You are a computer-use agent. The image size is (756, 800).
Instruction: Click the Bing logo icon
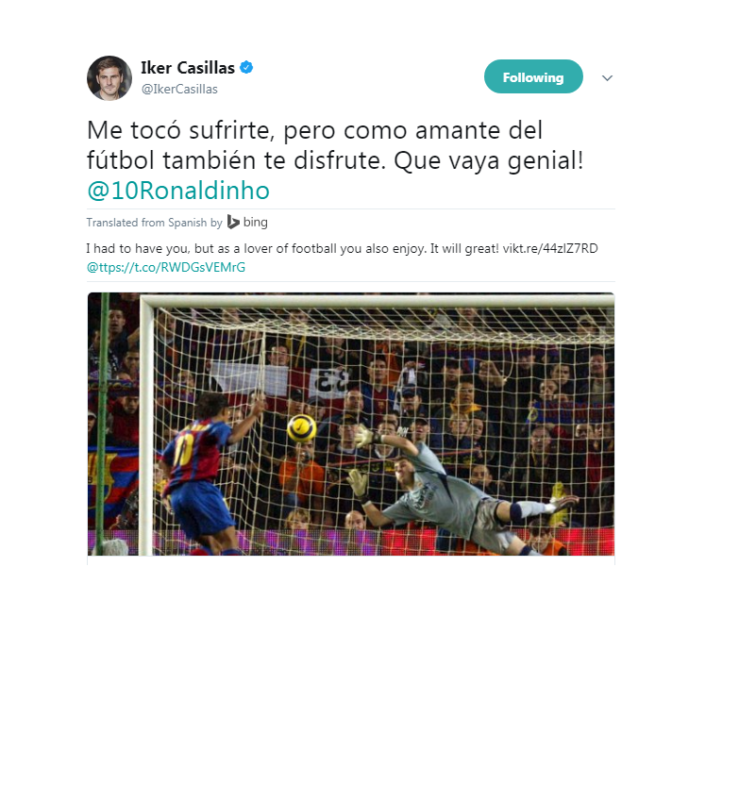coord(233,222)
